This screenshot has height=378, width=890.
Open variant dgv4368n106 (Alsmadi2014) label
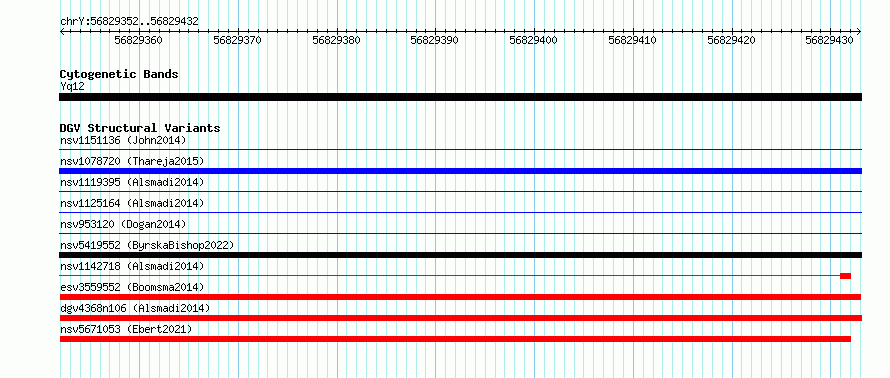(x=135, y=308)
